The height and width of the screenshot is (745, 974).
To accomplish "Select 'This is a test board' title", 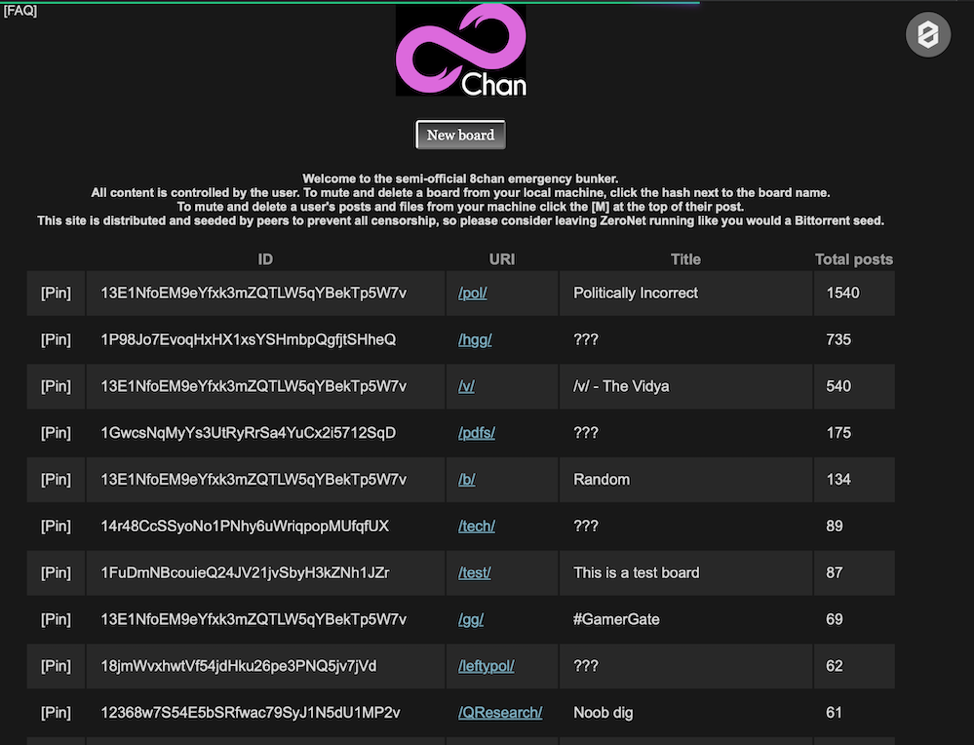I will (636, 573).
